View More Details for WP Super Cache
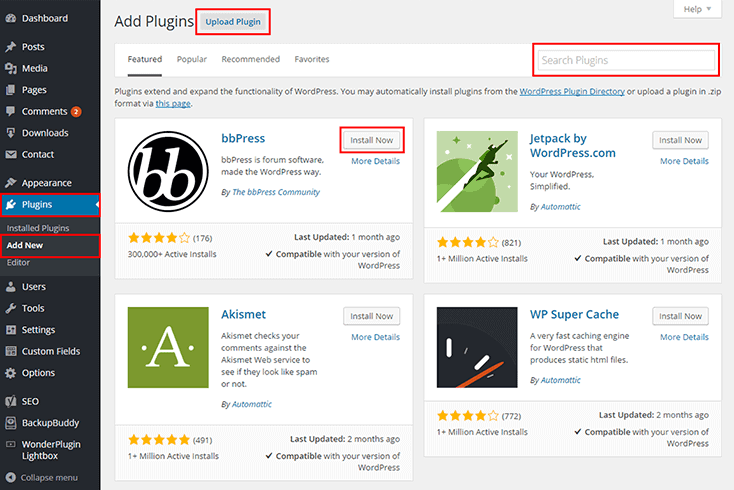Image resolution: width=734 pixels, height=490 pixels. (x=684, y=337)
